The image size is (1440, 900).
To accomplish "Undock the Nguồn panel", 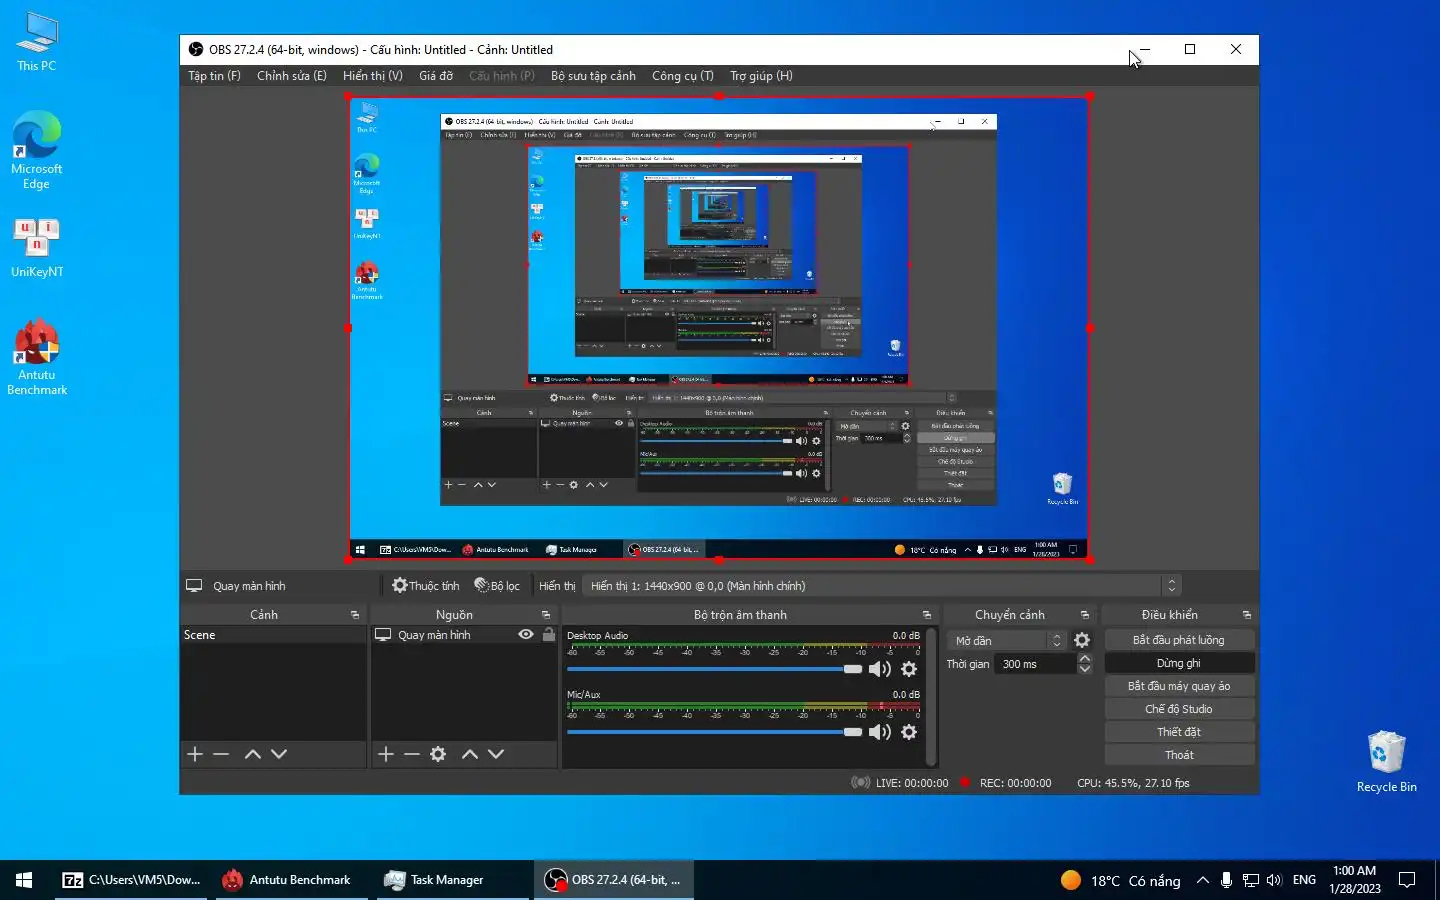I will pyautogui.click(x=546, y=615).
